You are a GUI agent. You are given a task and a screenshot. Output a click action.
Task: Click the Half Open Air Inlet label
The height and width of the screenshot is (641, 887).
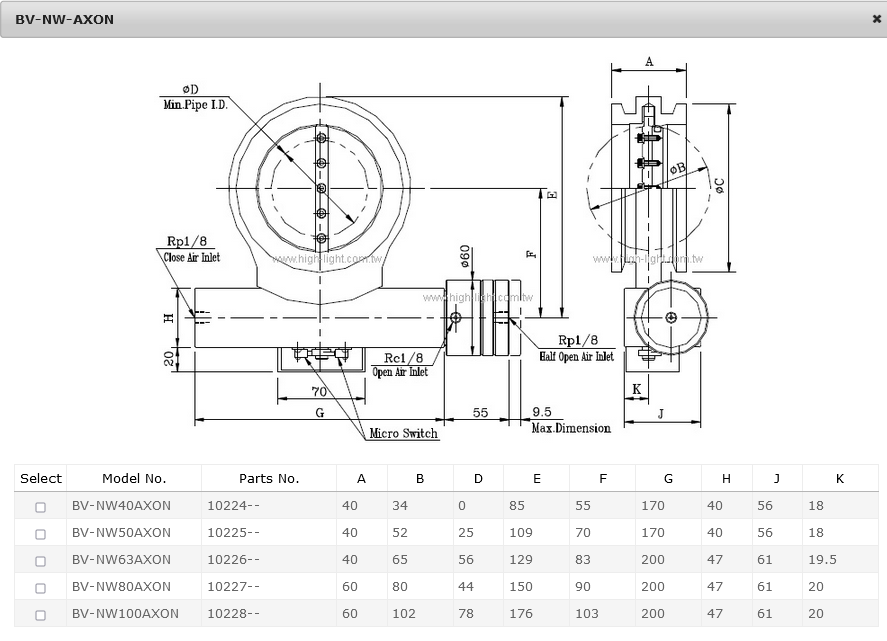pyautogui.click(x=576, y=356)
